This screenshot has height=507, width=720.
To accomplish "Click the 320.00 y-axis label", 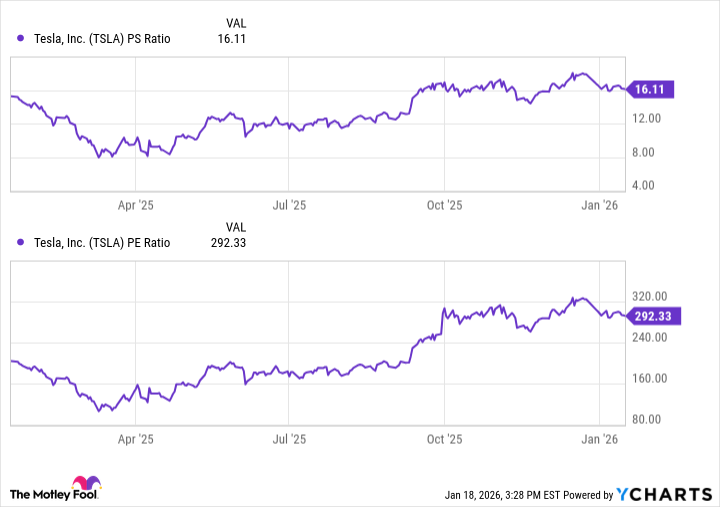I will click(x=651, y=297).
